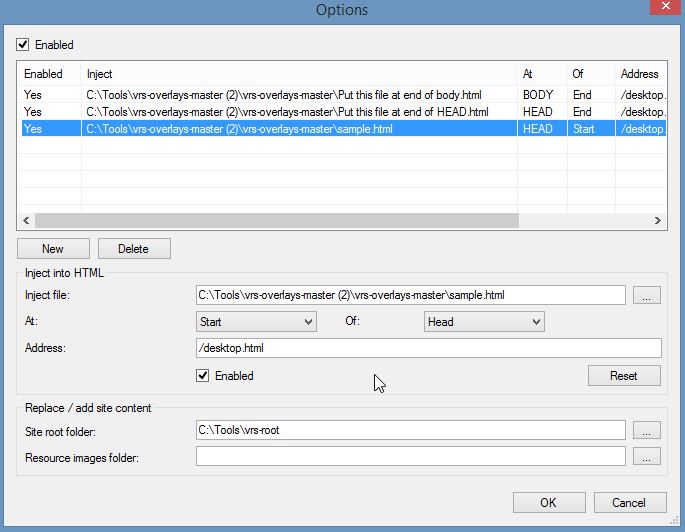Viewport: 685px width, 532px height.
Task: Click the Enabled column header in list
Action: coord(49,74)
